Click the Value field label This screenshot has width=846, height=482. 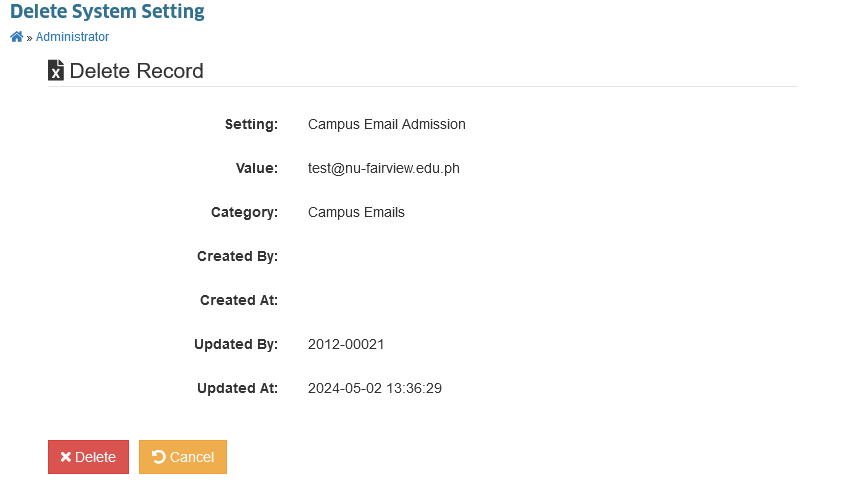[x=257, y=168]
